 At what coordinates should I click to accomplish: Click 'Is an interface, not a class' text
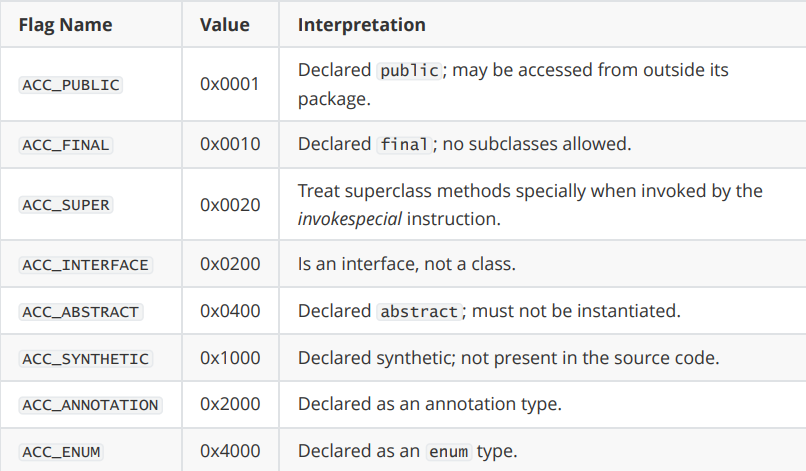(x=406, y=264)
